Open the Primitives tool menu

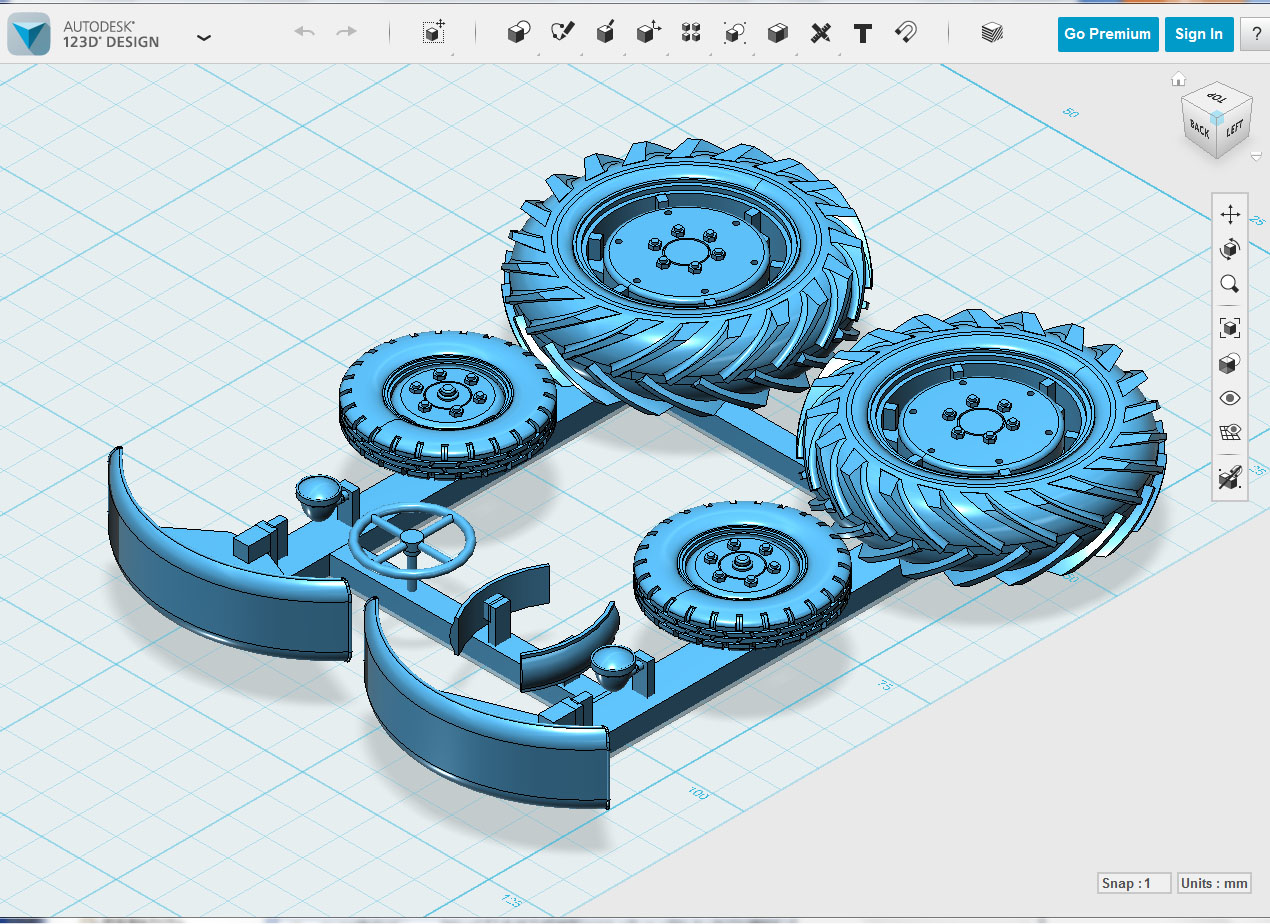[518, 33]
